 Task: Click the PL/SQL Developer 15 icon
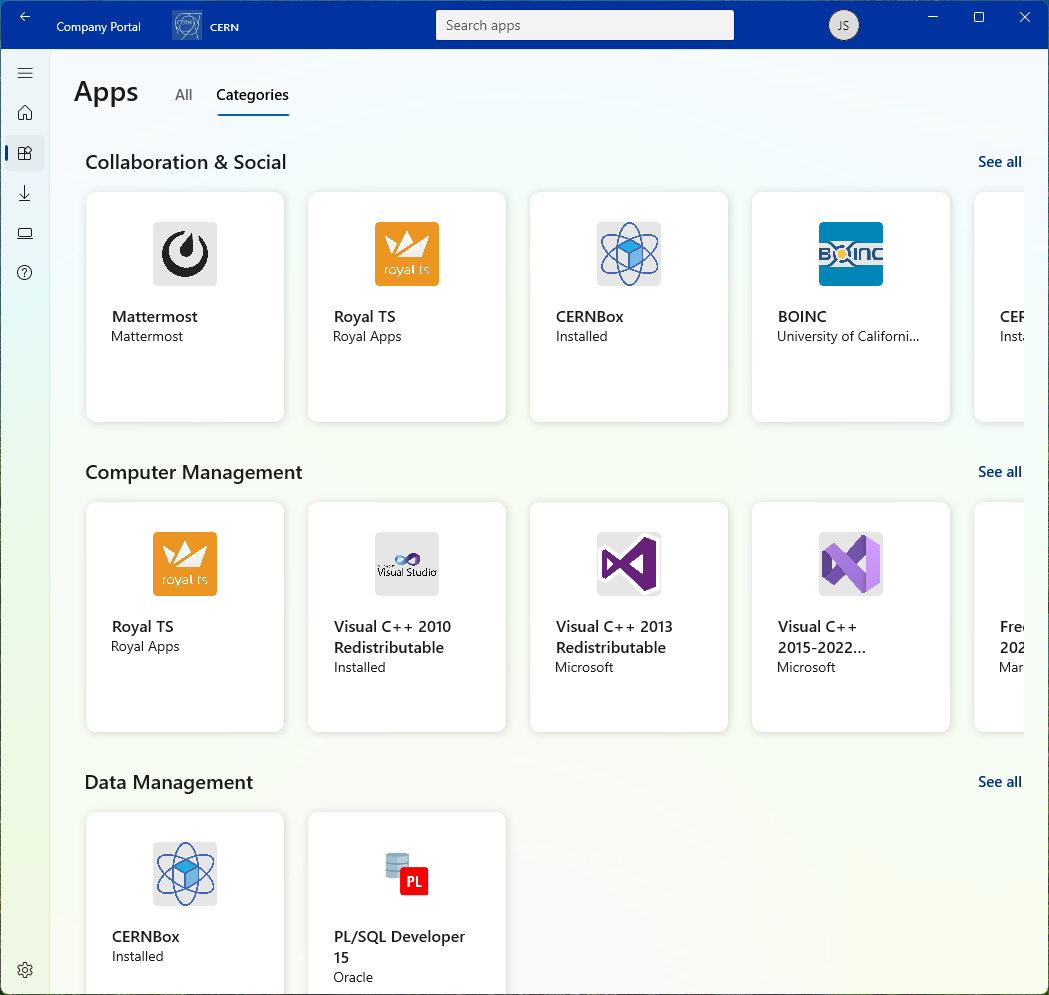(407, 873)
